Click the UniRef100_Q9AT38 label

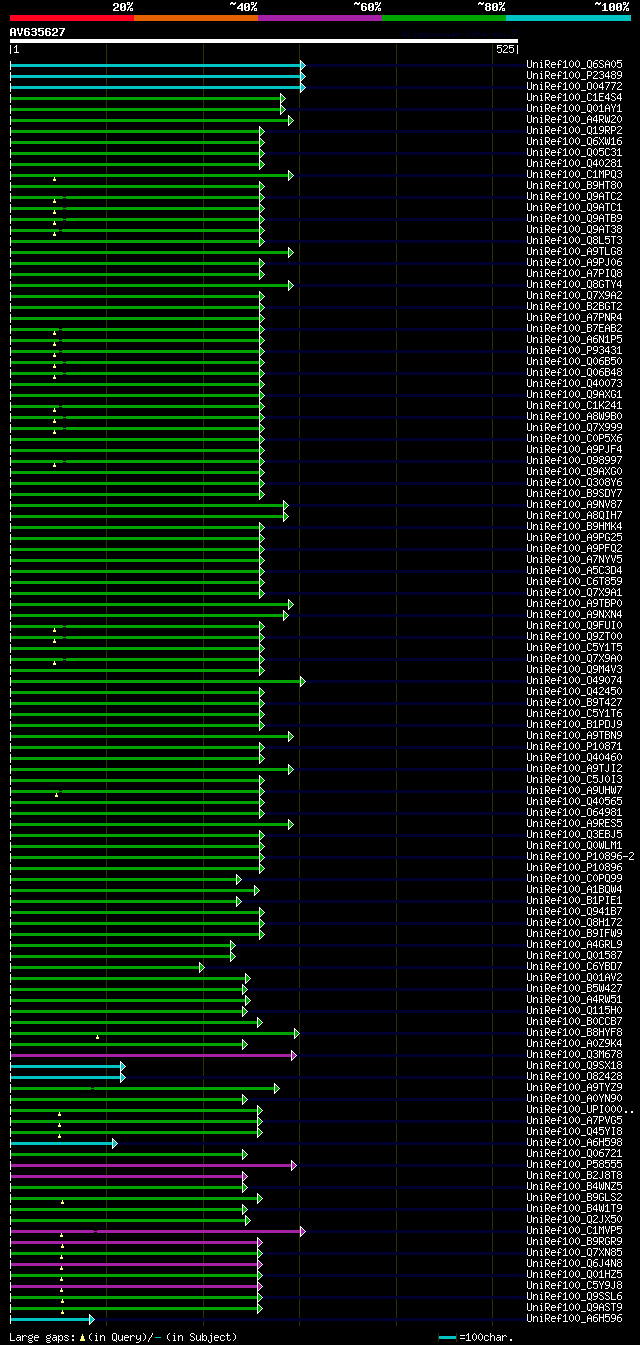point(576,230)
